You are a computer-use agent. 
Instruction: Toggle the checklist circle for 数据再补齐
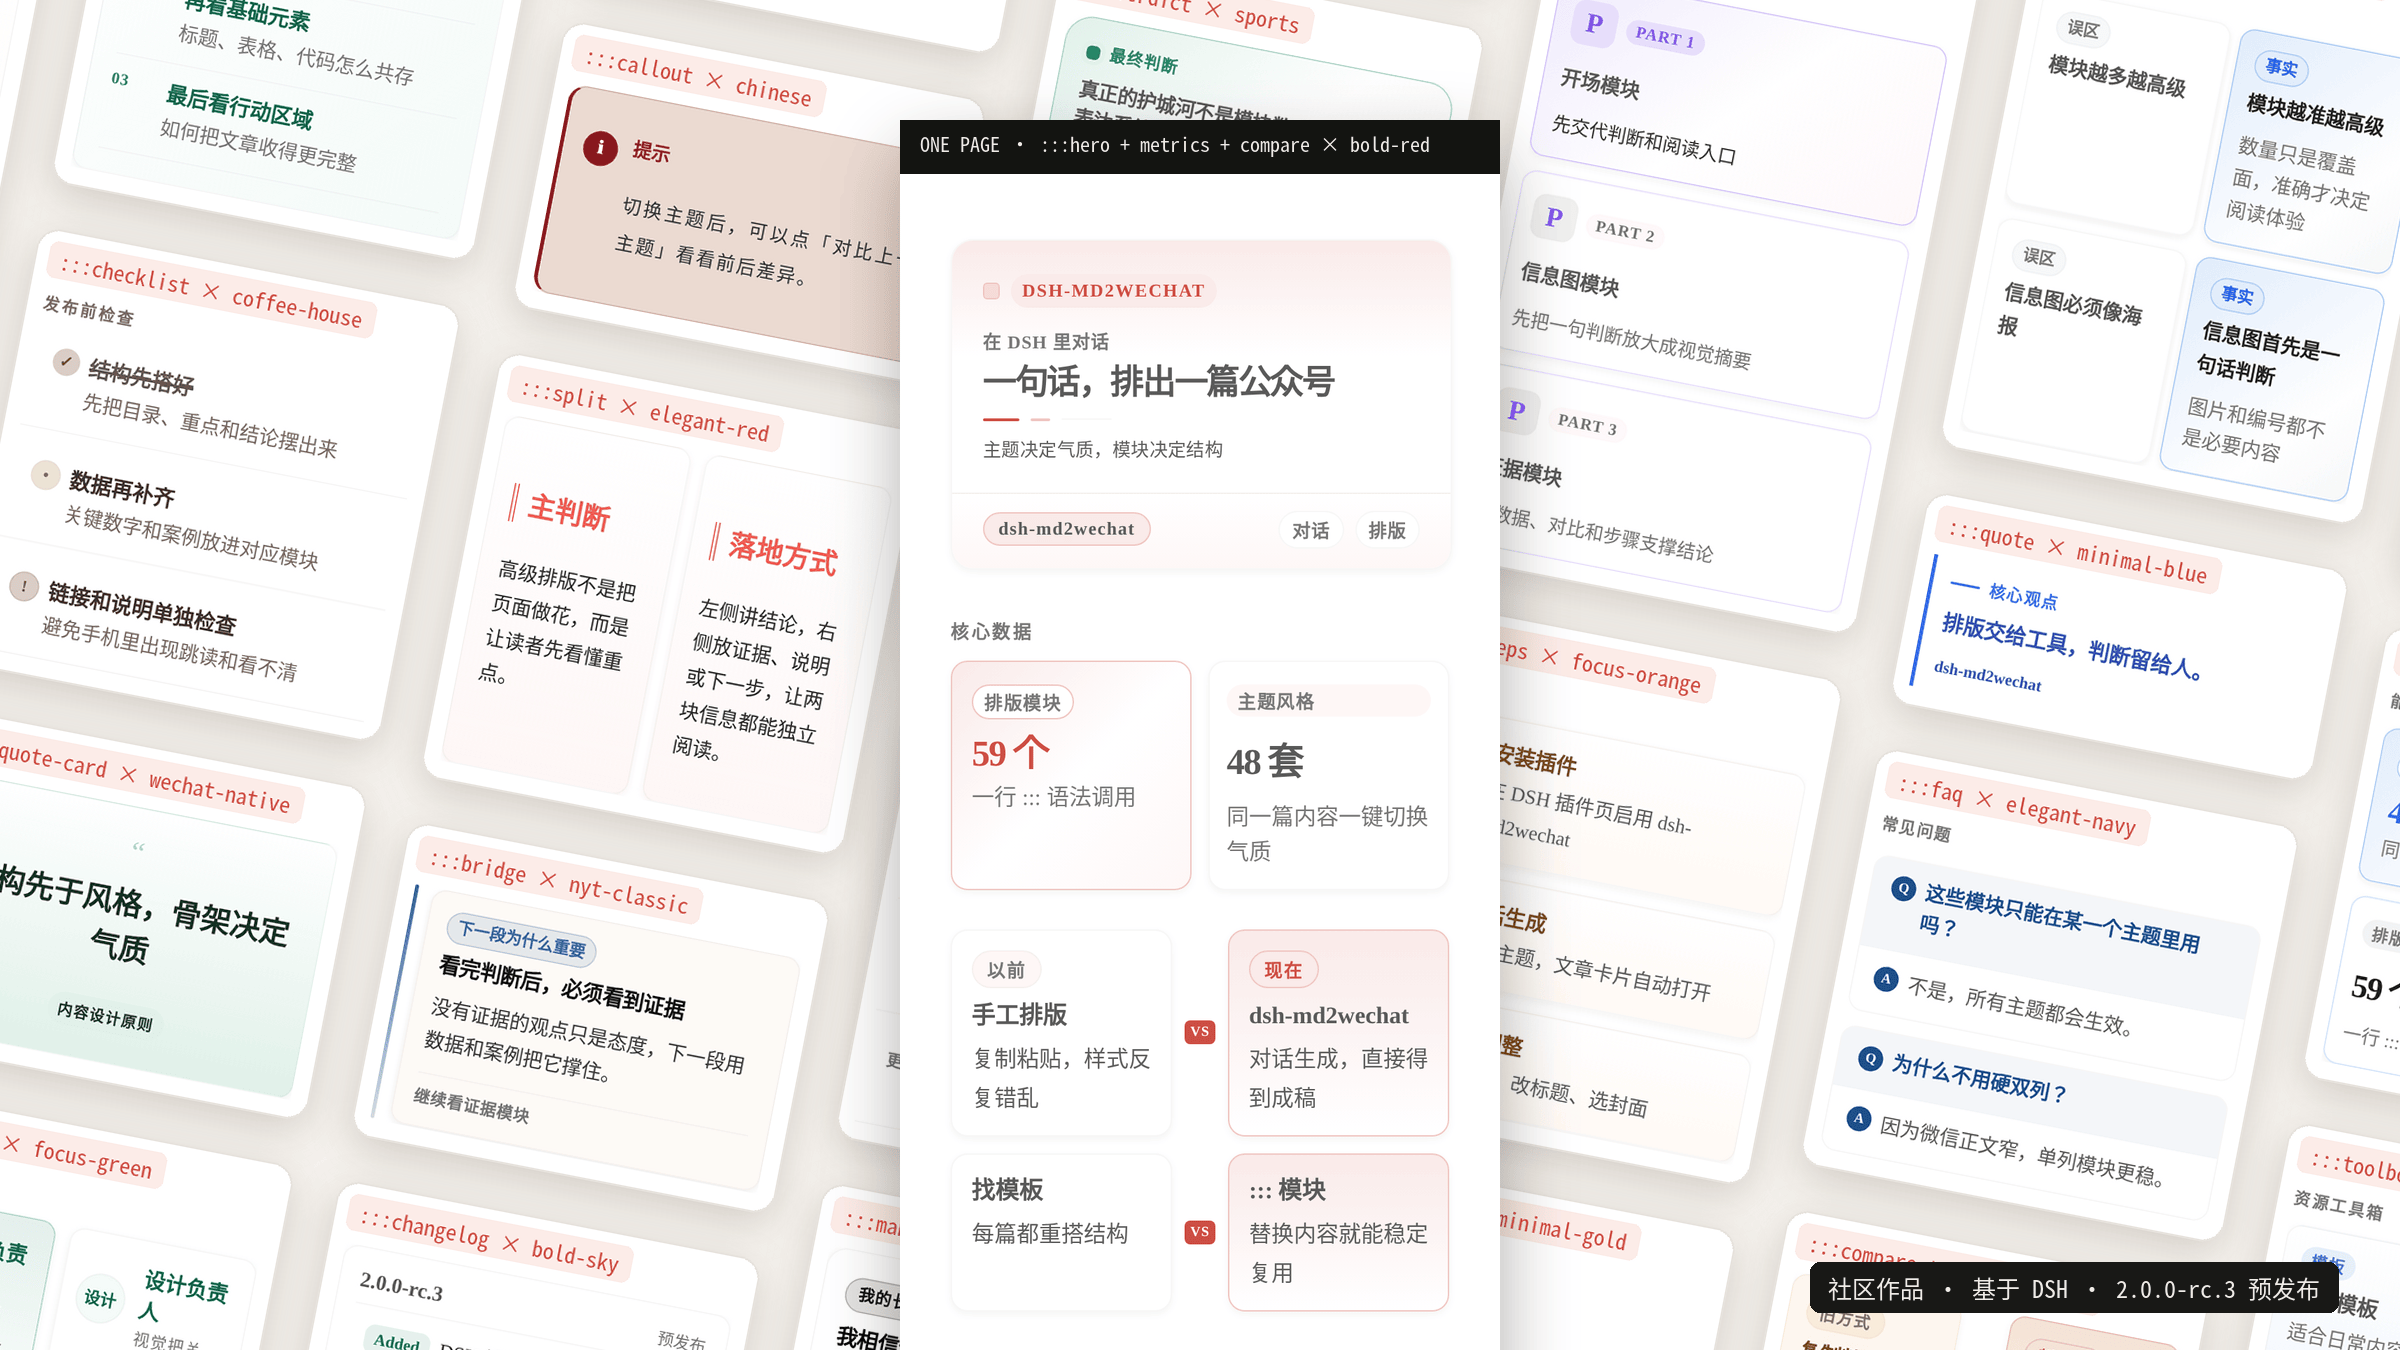(45, 474)
